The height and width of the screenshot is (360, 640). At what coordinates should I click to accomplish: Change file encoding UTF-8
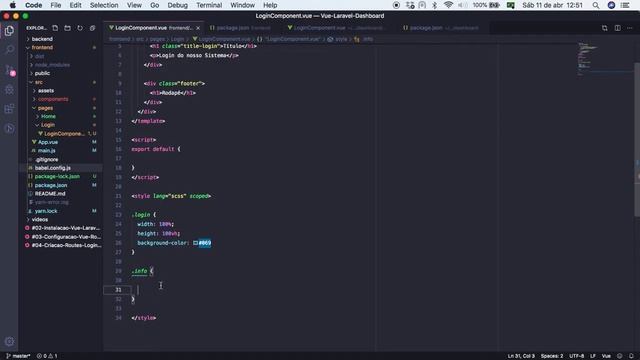click(577, 356)
